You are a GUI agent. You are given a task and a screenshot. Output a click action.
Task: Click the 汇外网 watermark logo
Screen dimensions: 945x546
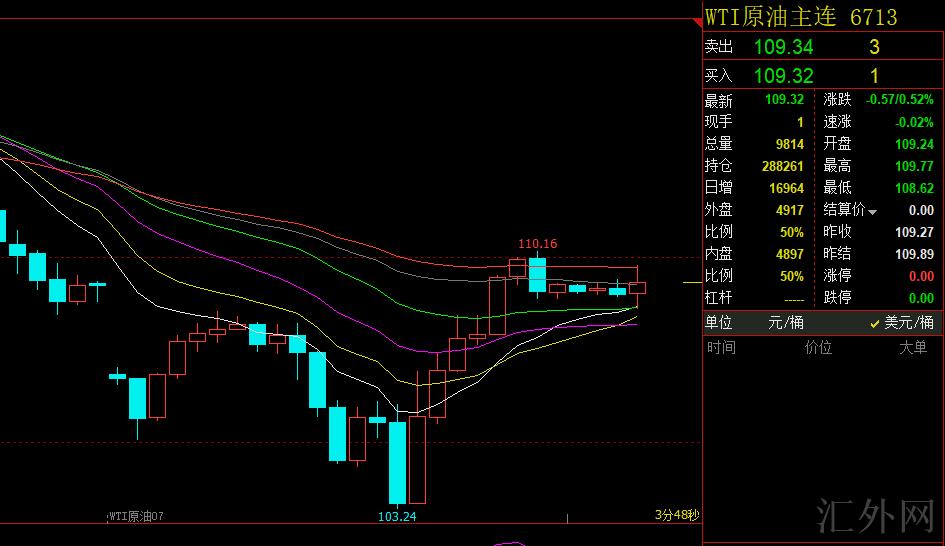coord(875,517)
